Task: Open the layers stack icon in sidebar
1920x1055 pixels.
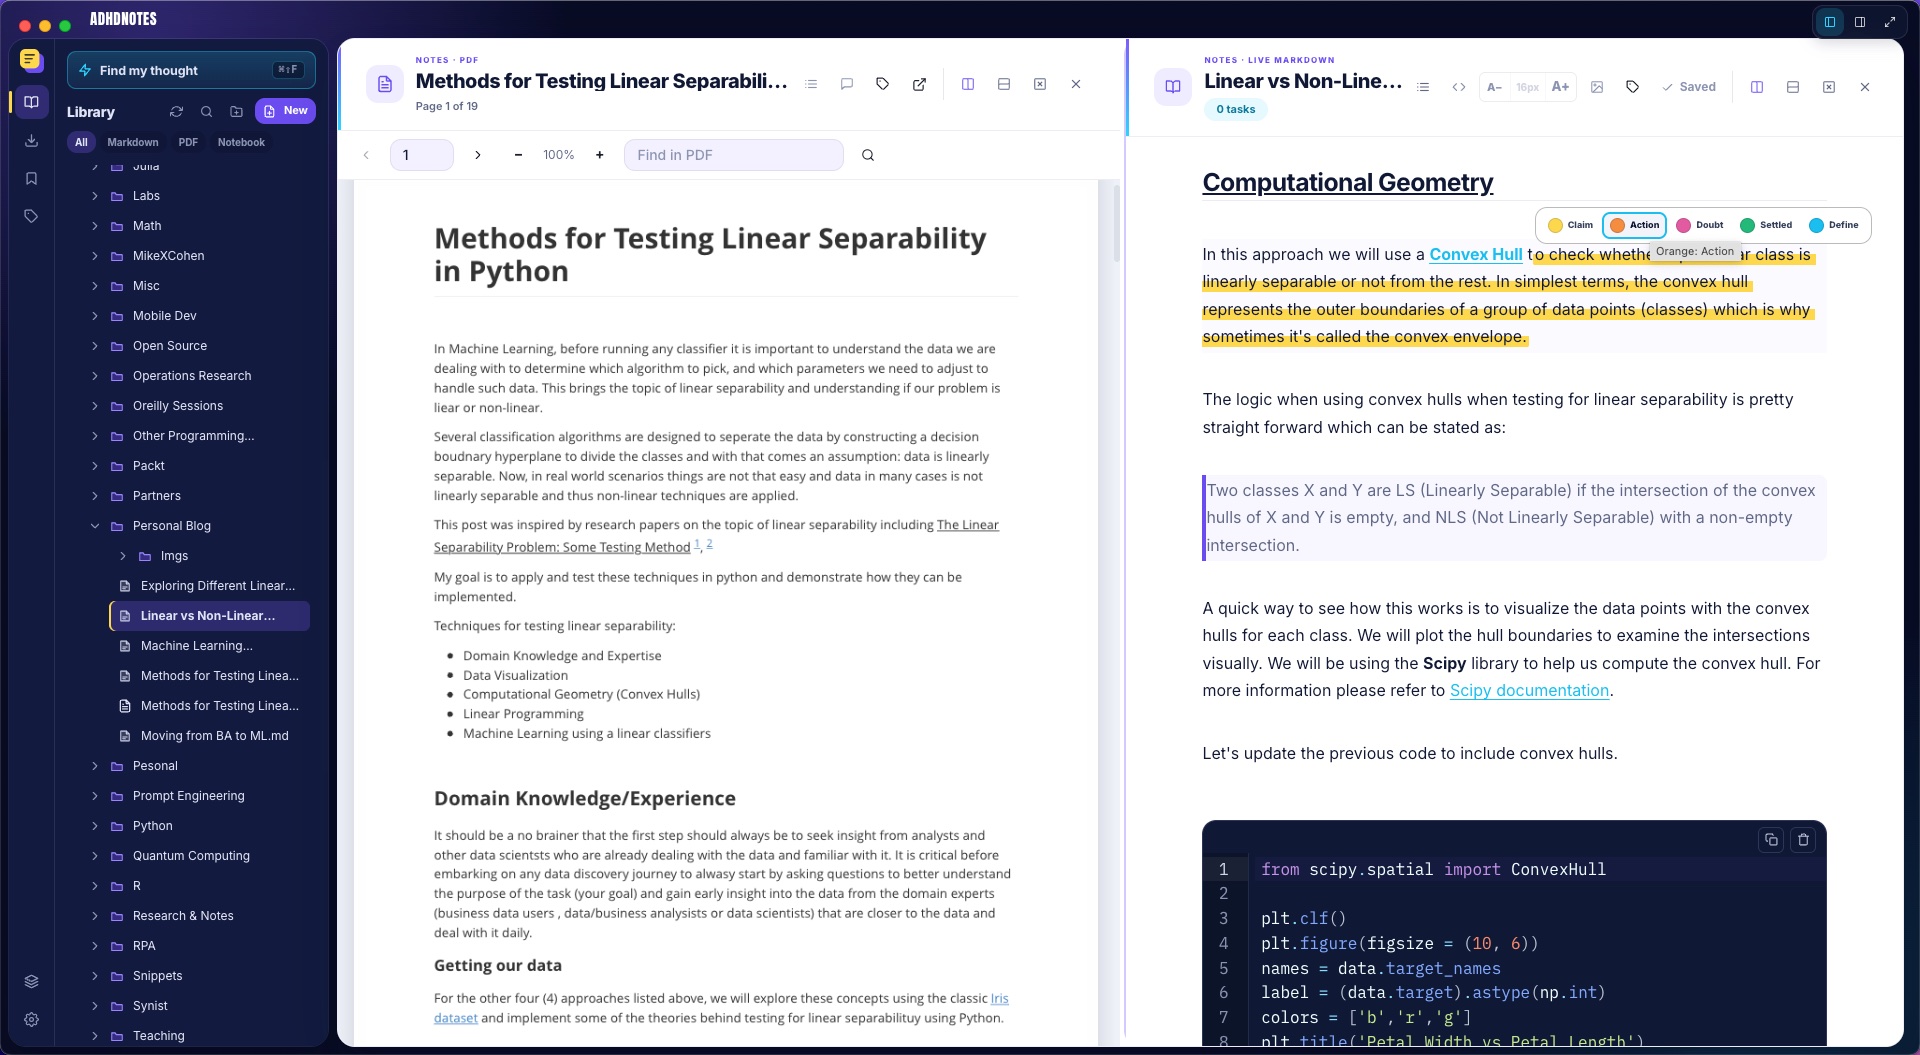Action: [x=31, y=981]
